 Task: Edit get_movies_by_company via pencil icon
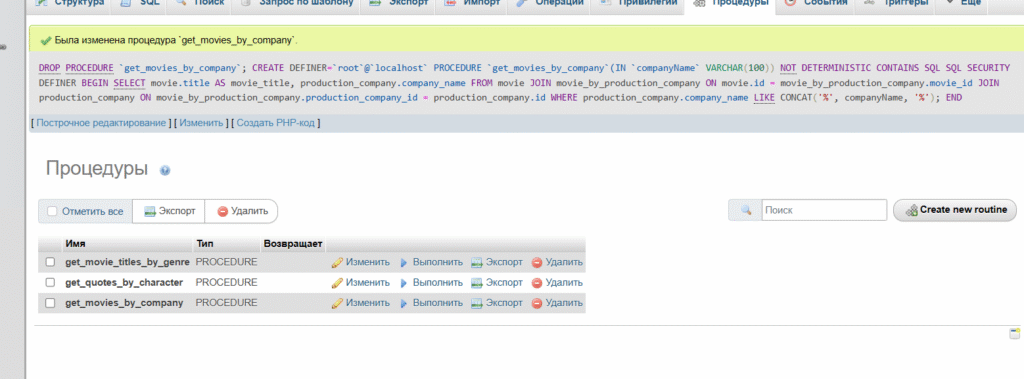point(337,303)
